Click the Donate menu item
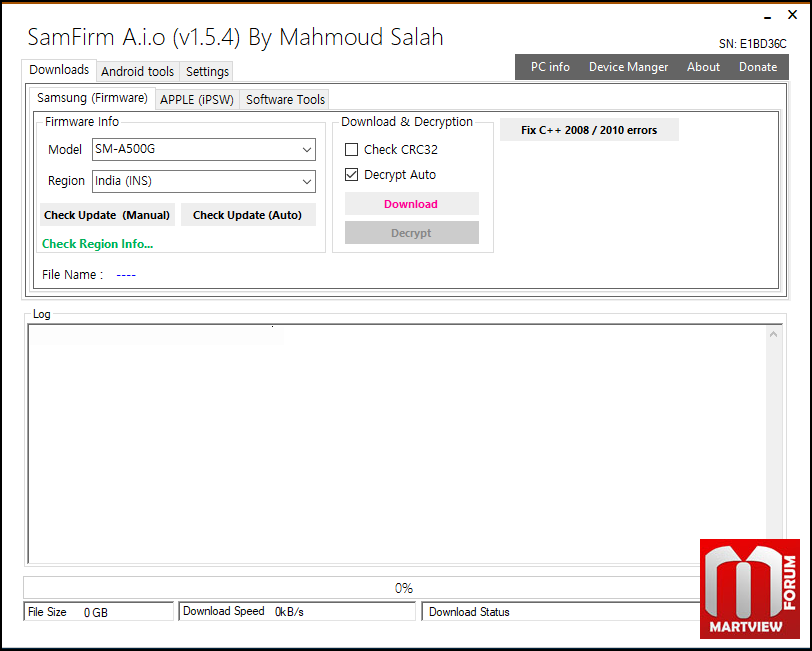812x651 pixels. [758, 67]
